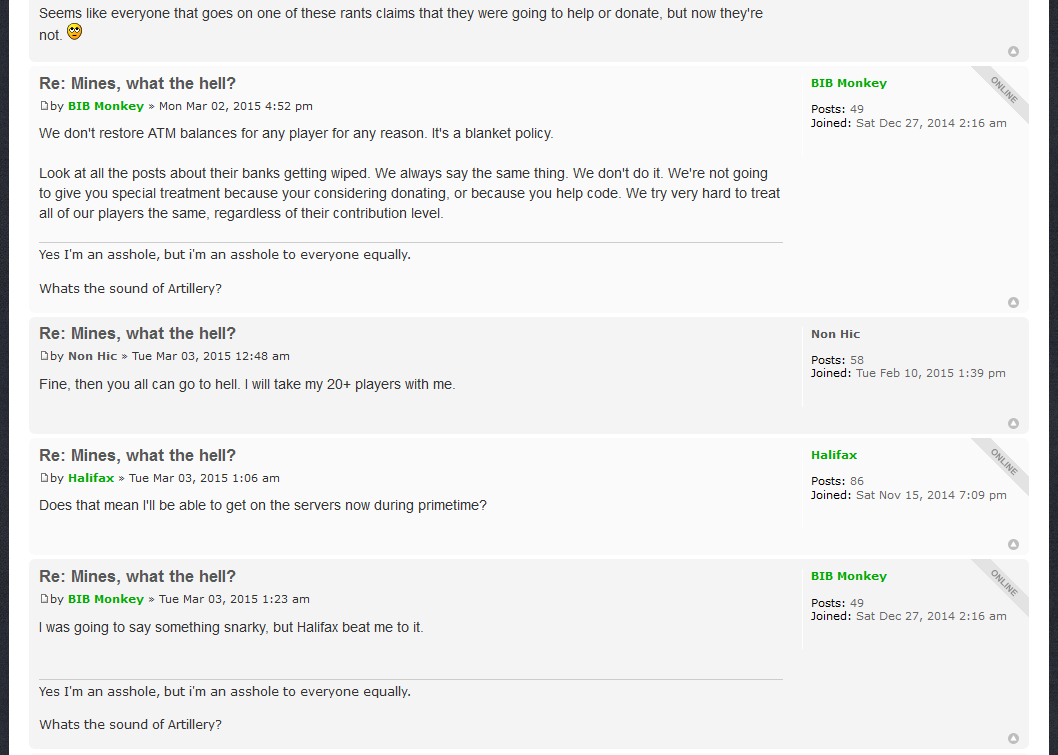Open the post title of the 1:23 am BIB Monkey reply
The width and height of the screenshot is (1058, 755).
click(x=138, y=576)
